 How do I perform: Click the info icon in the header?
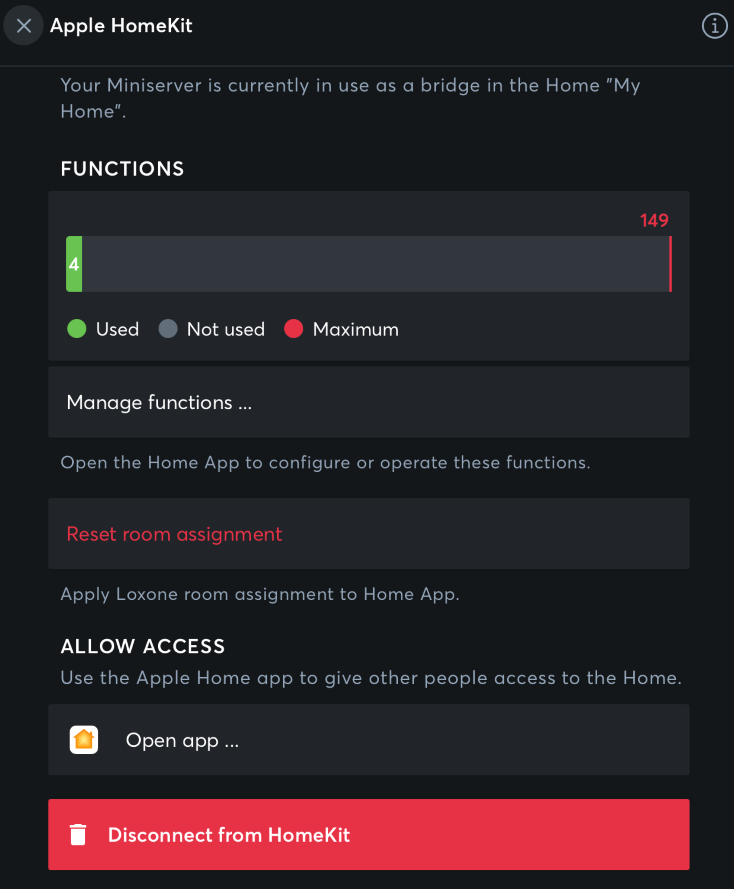tap(714, 26)
